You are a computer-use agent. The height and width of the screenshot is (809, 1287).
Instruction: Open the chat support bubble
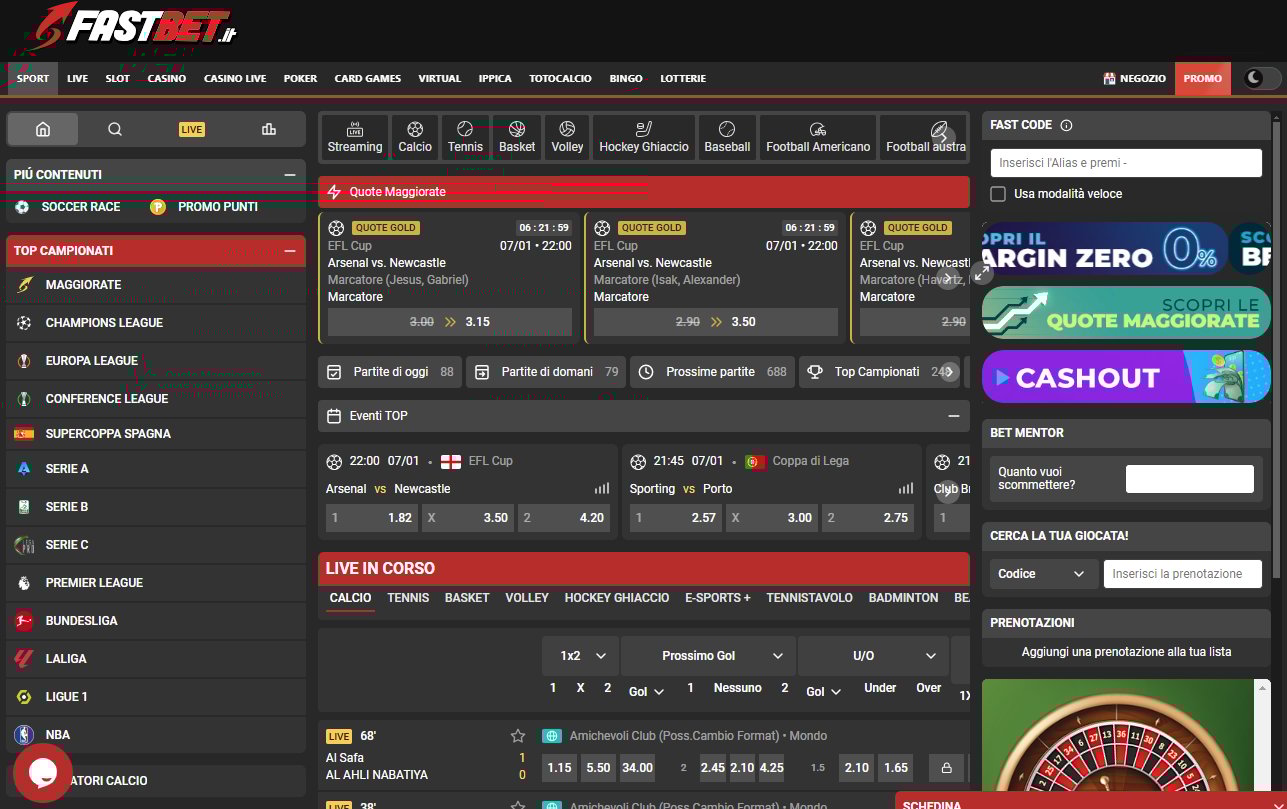click(42, 772)
